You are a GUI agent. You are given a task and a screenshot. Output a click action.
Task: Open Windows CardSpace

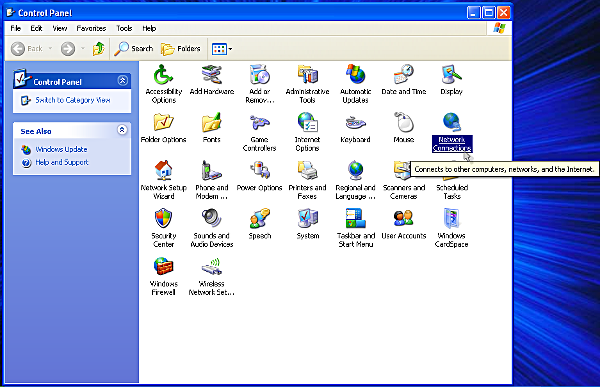452,228
